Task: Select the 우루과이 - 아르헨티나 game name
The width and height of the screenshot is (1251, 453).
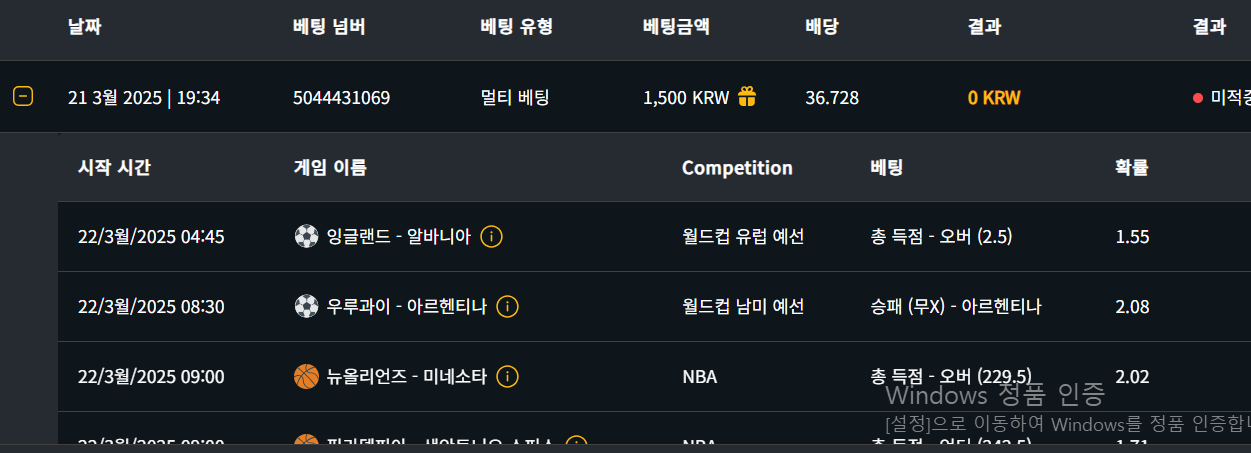Action: click(407, 307)
